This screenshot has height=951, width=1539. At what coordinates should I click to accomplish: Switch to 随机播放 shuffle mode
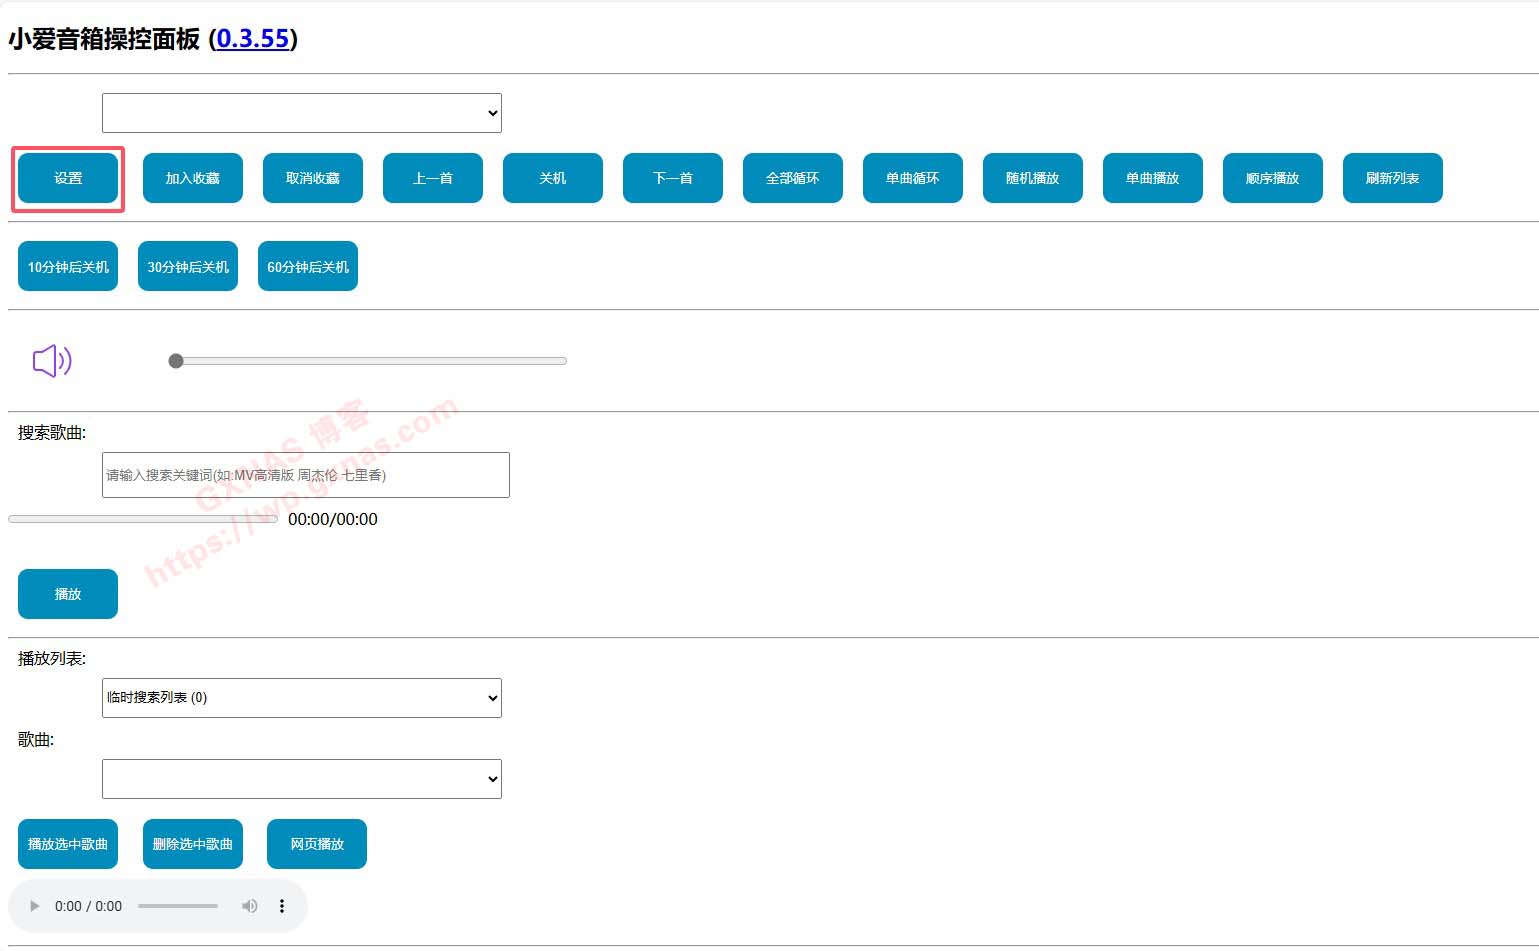1033,178
